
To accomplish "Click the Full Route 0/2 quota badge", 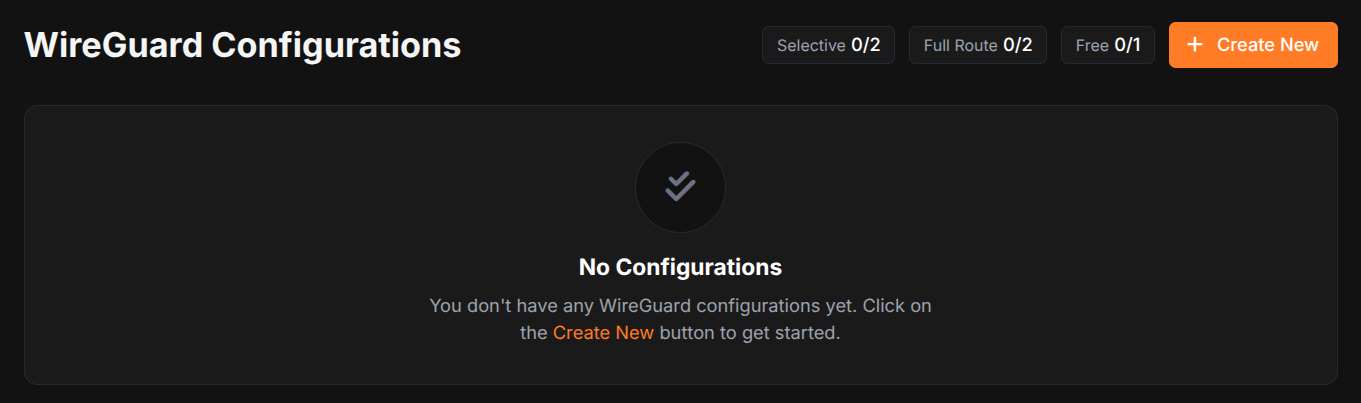I will pyautogui.click(x=978, y=45).
